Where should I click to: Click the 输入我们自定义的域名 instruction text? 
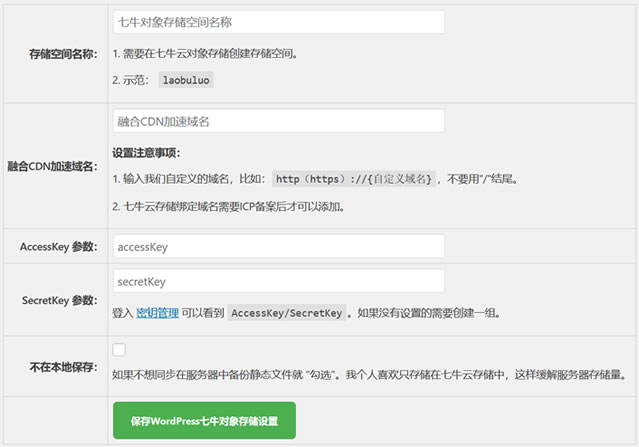coord(190,179)
